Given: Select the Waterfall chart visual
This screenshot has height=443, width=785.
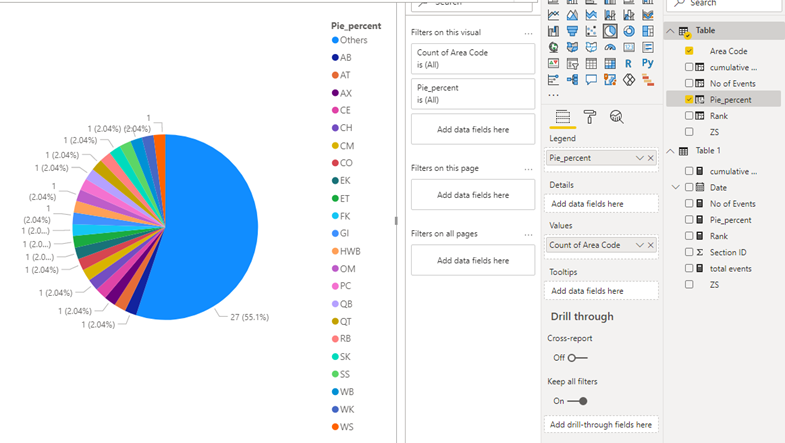Looking at the screenshot, I should pos(553,31).
